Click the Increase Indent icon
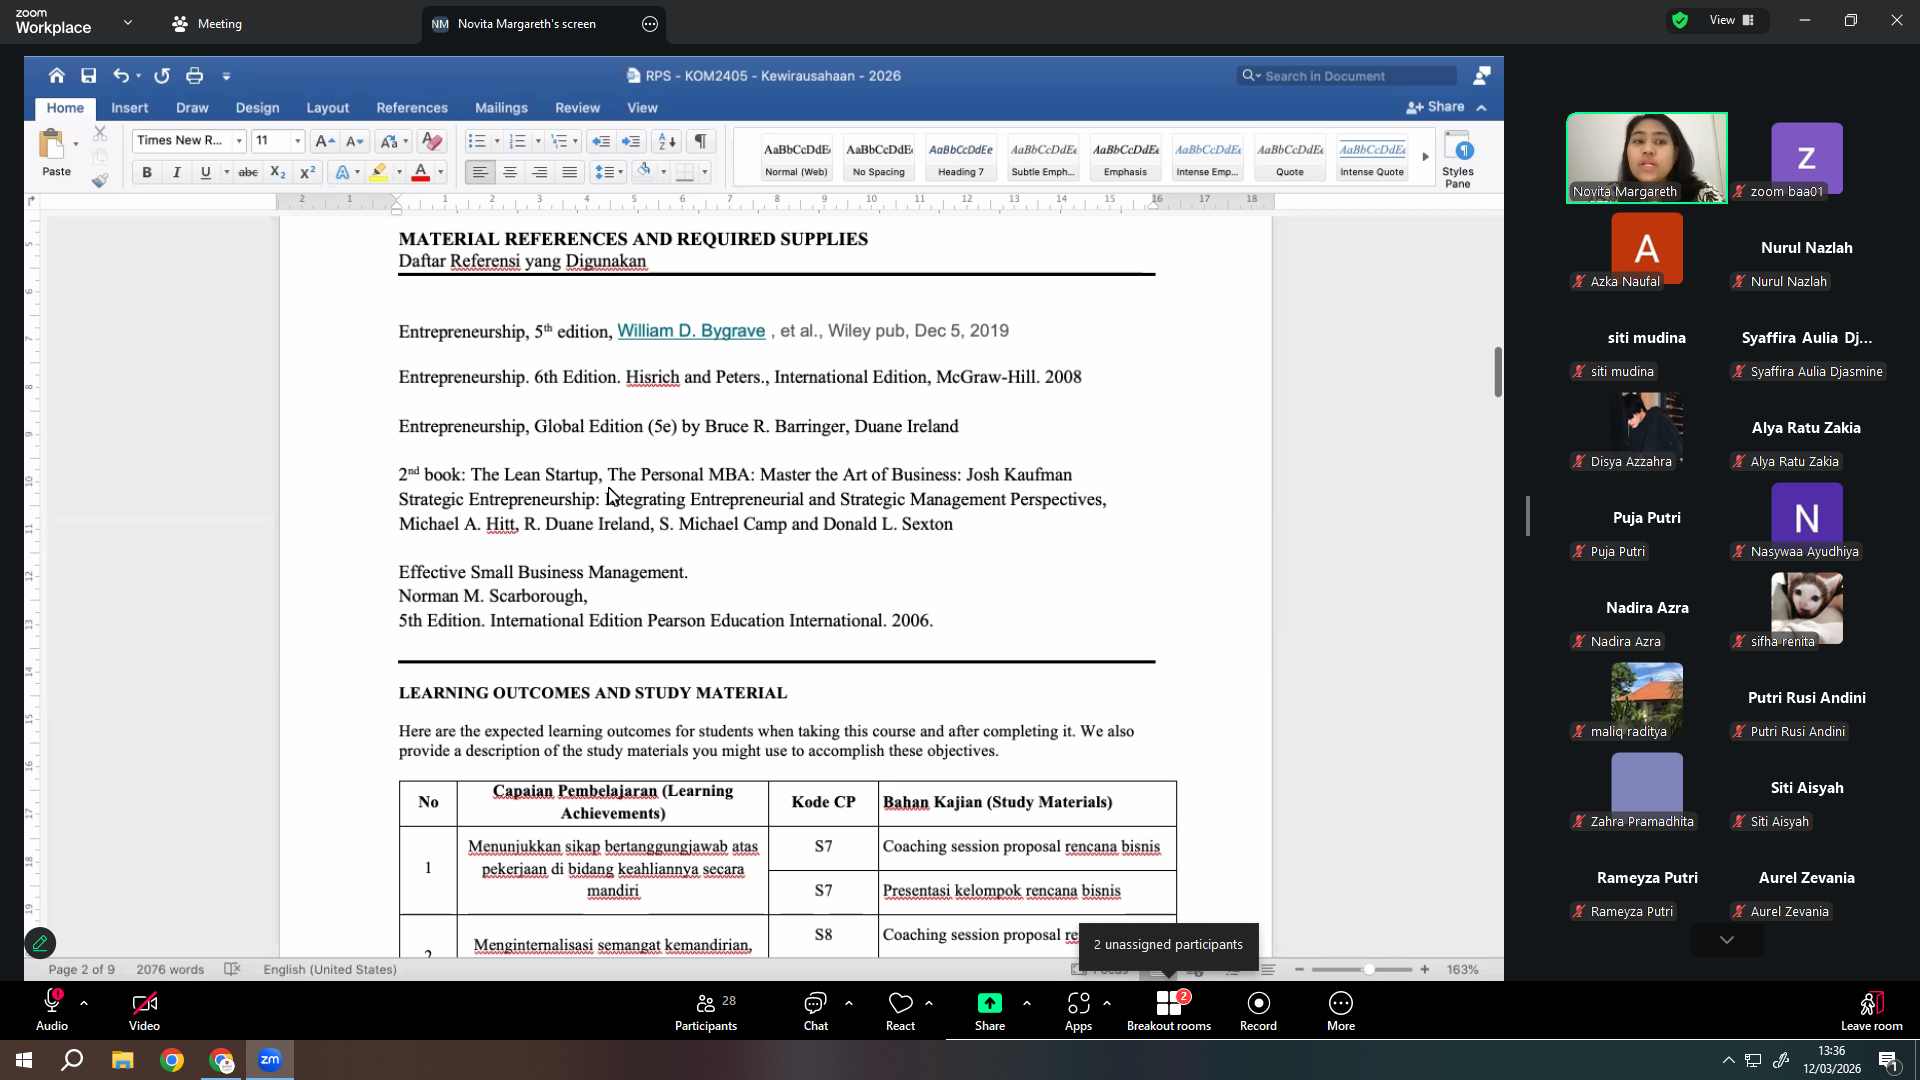 [x=631, y=141]
